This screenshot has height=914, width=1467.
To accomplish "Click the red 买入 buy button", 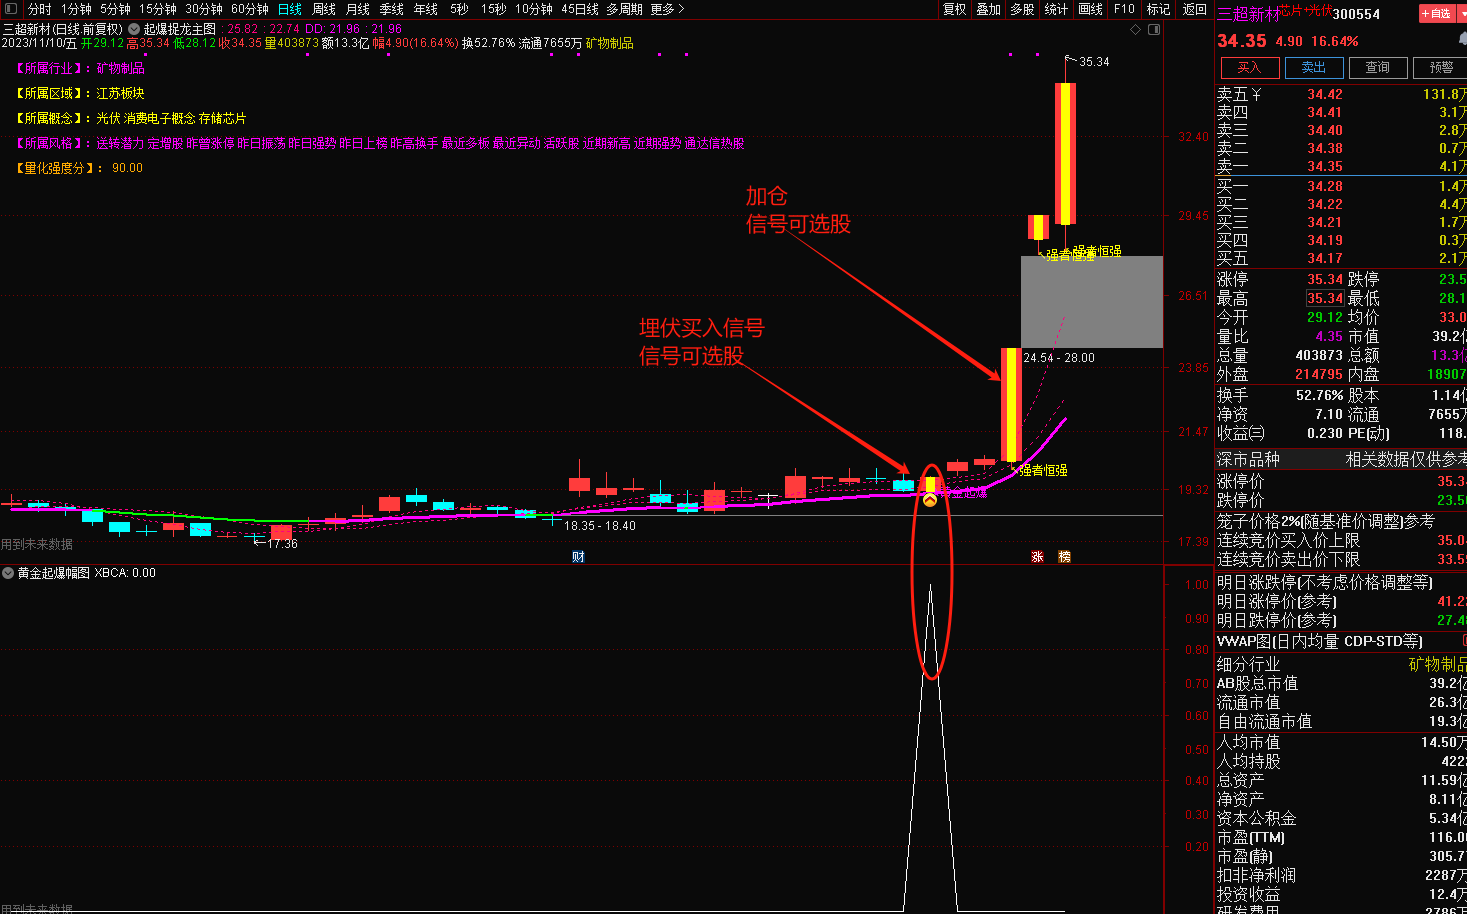I will click(1249, 68).
